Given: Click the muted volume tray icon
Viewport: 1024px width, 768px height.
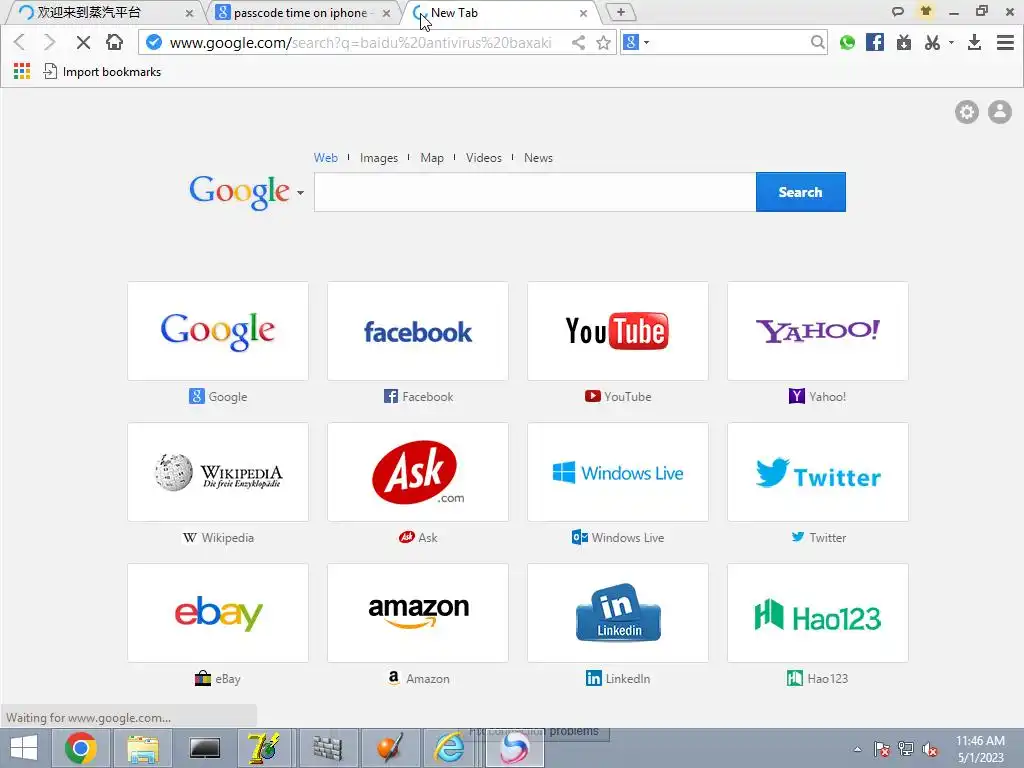Looking at the screenshot, I should [x=930, y=749].
